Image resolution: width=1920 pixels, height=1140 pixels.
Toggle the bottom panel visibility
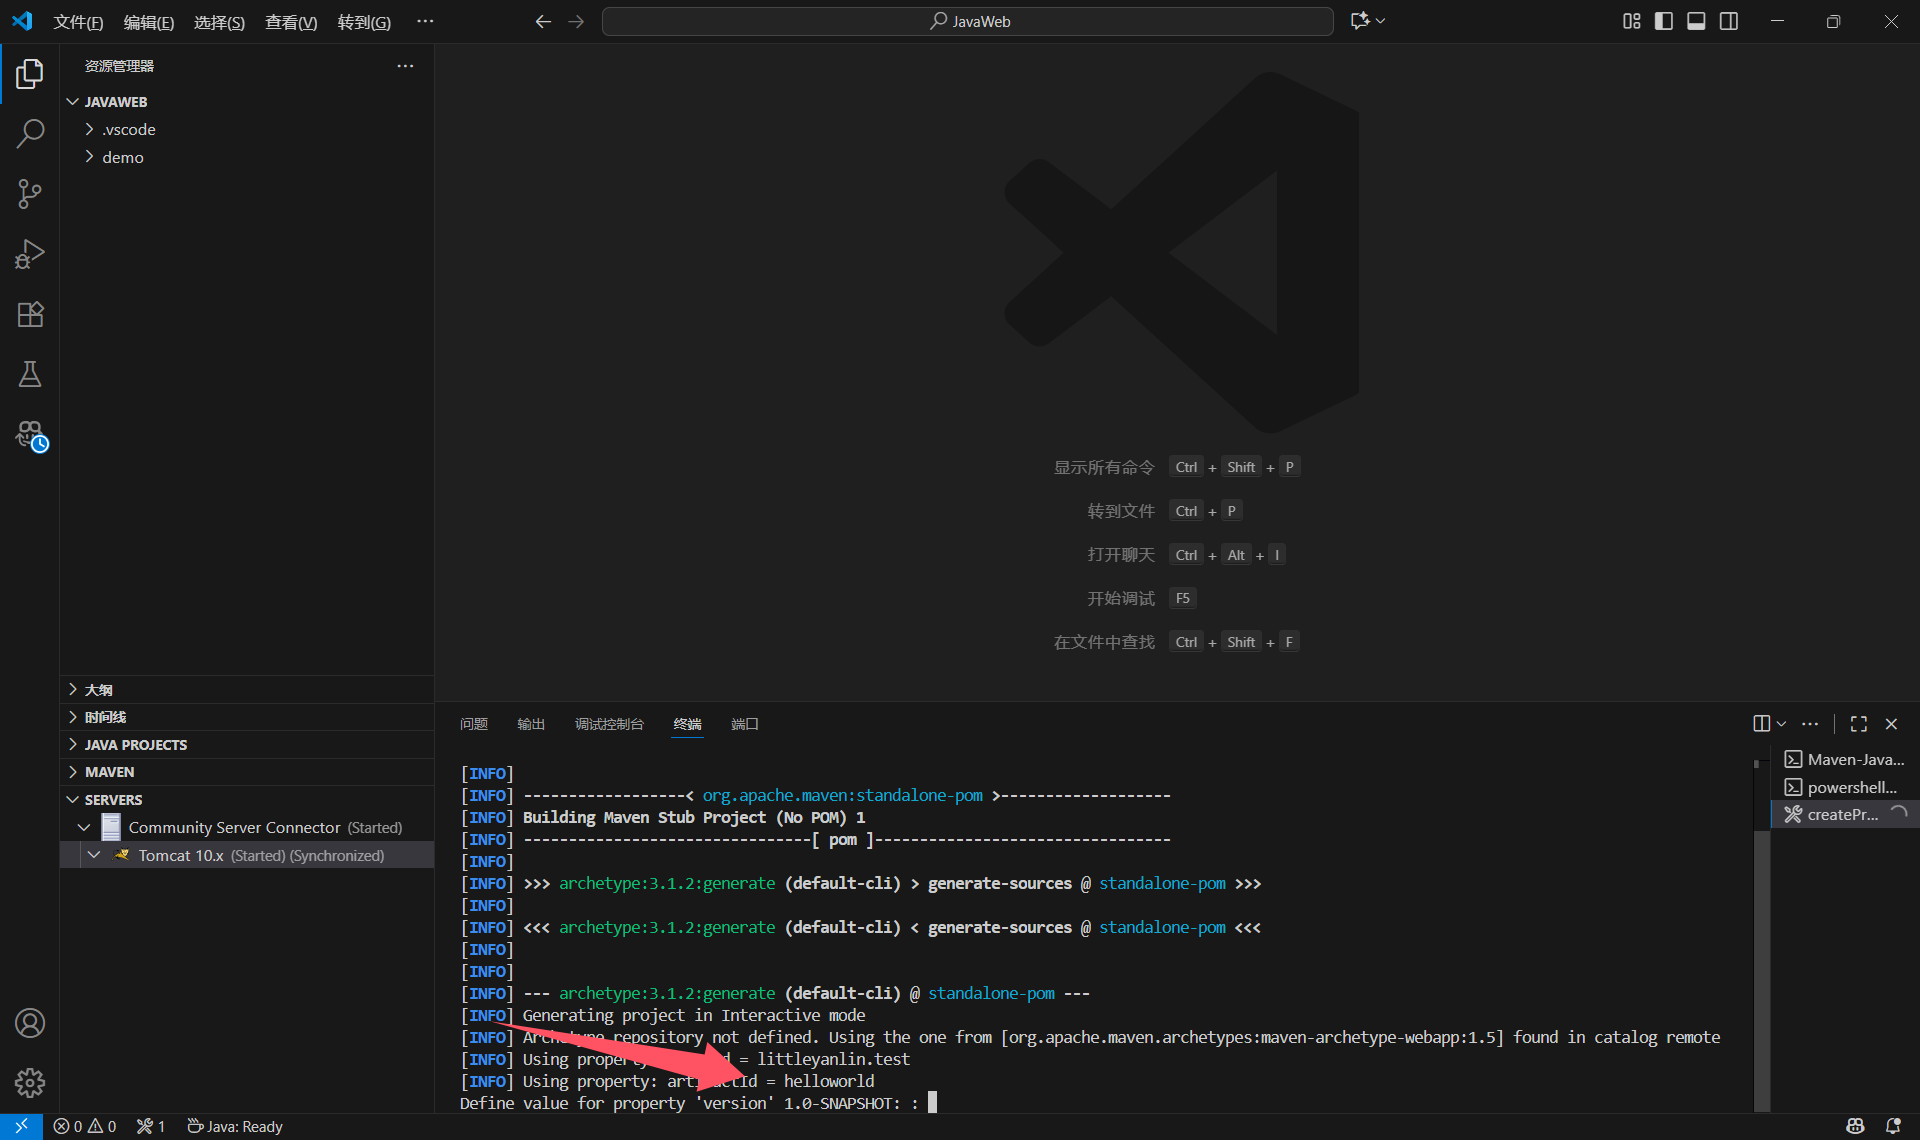[x=1696, y=21]
